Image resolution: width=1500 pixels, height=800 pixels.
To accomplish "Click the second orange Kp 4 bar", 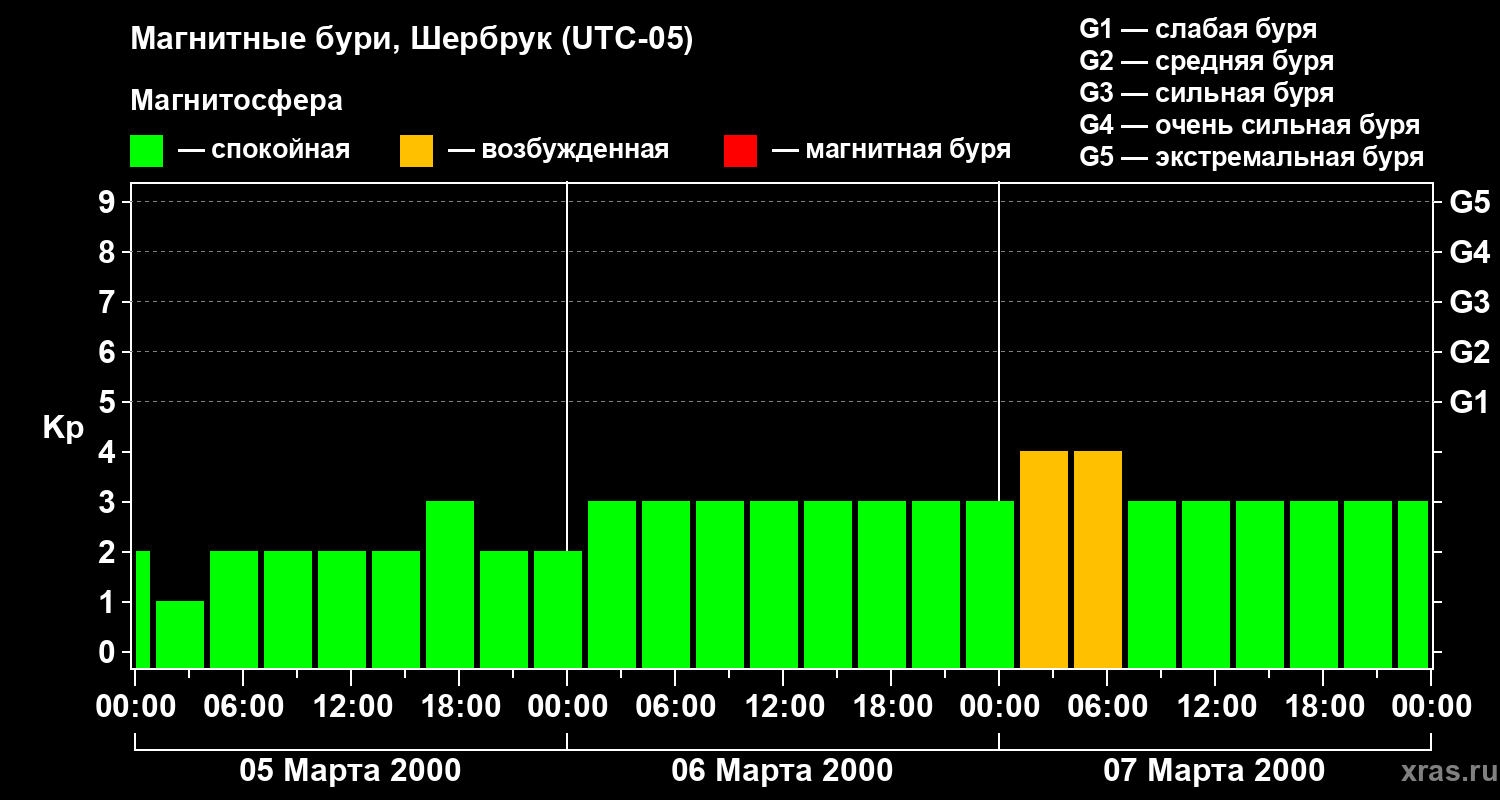I will (x=1098, y=559).
